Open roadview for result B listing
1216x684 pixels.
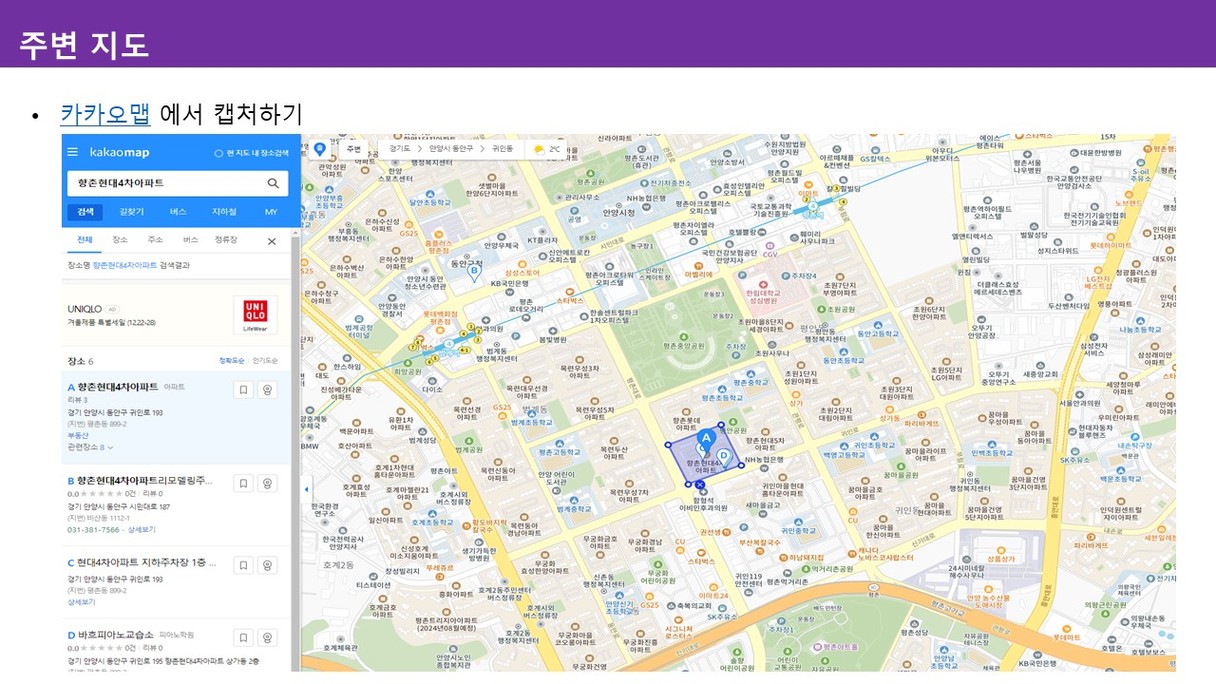(267, 483)
